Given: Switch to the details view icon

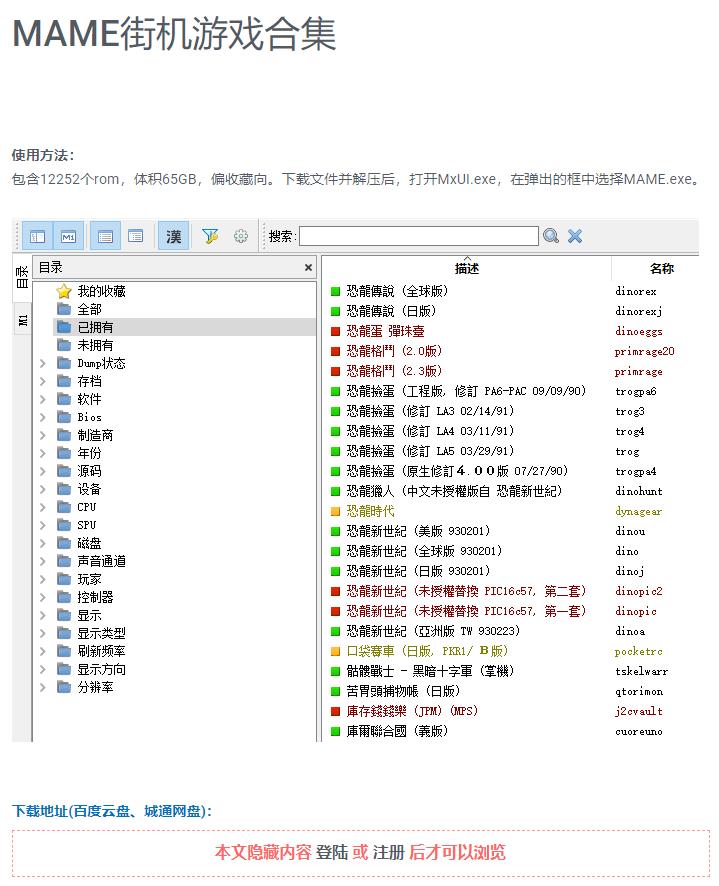Looking at the screenshot, I should pos(135,237).
